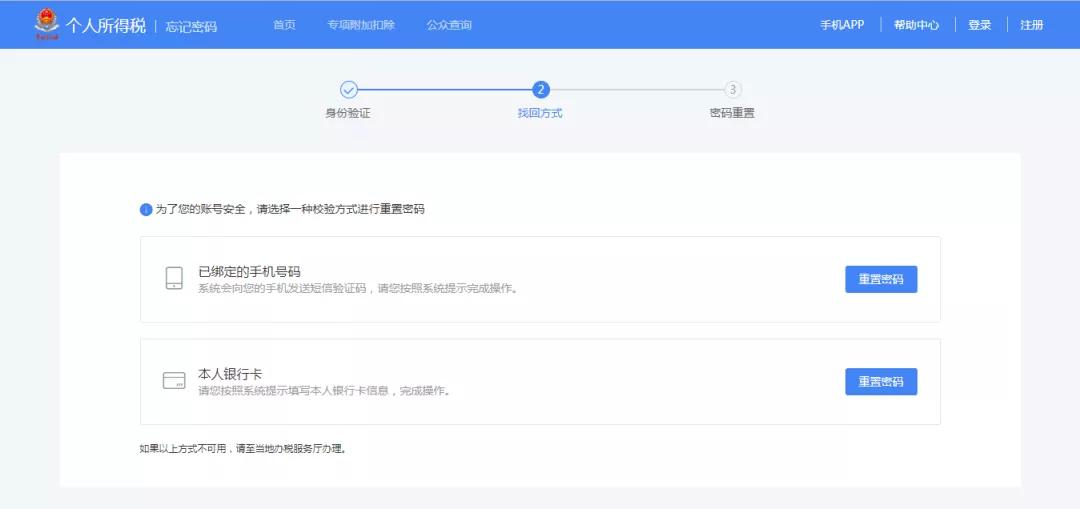Click the 身份验证 step label

click(348, 113)
